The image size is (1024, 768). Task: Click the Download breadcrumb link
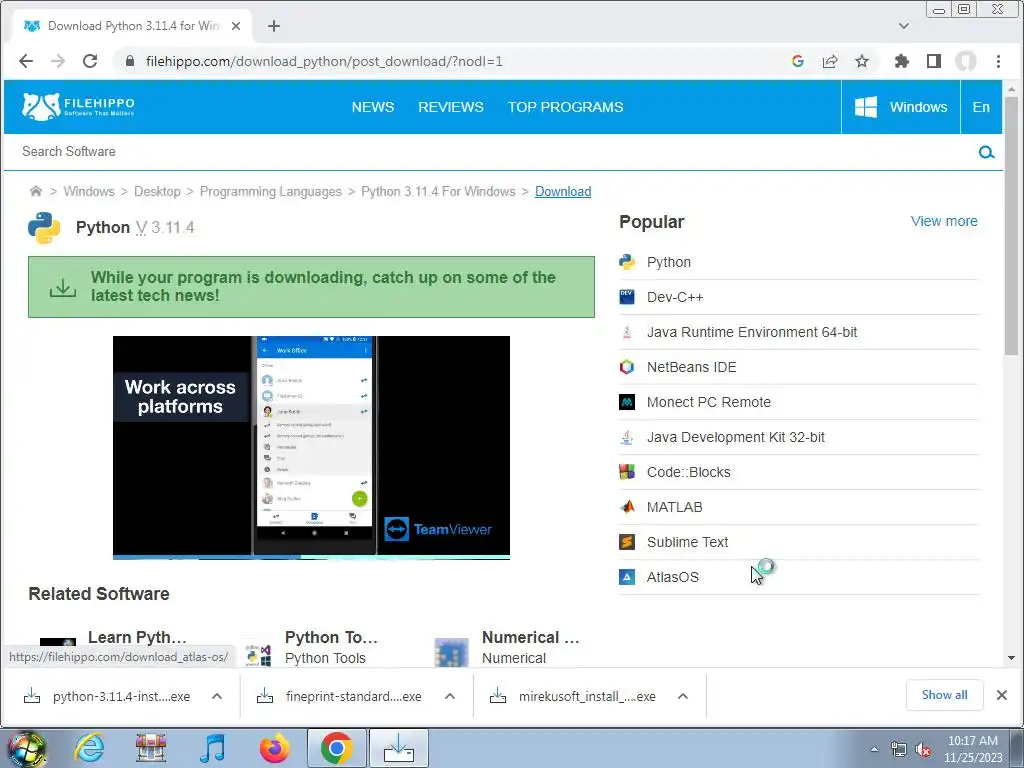pos(563,191)
